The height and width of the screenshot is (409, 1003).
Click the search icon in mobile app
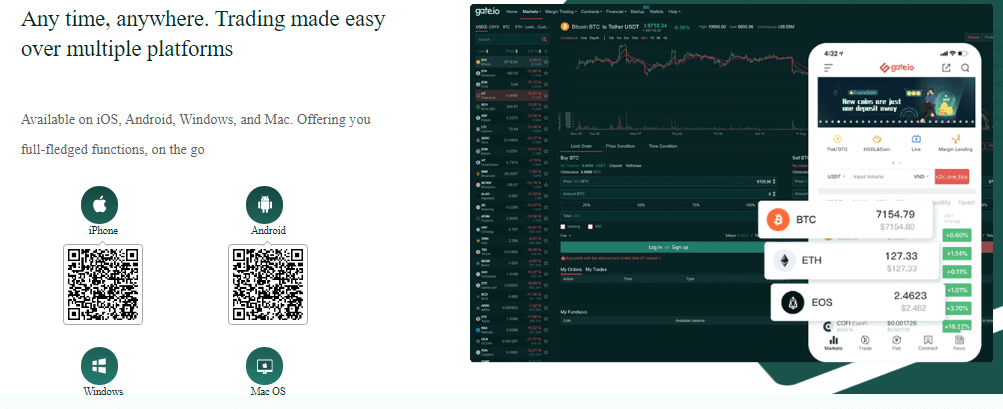tap(965, 68)
